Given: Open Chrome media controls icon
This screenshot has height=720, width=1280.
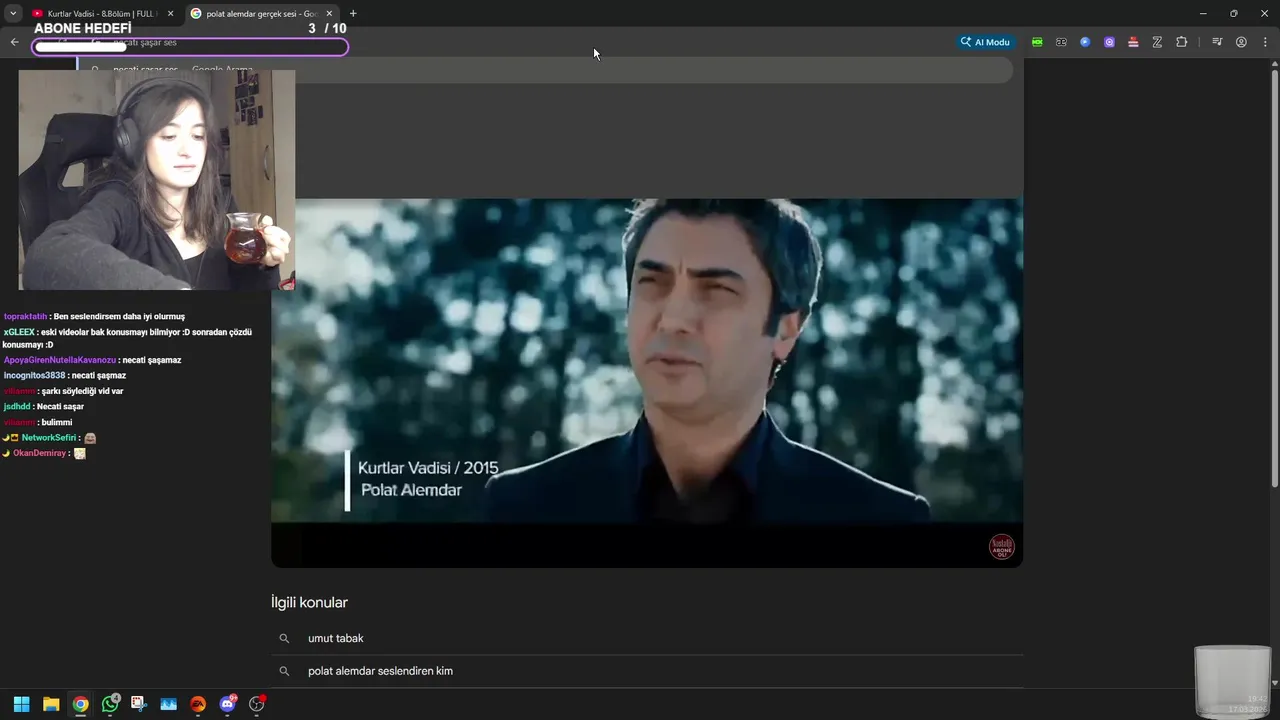Looking at the screenshot, I should click(1217, 42).
